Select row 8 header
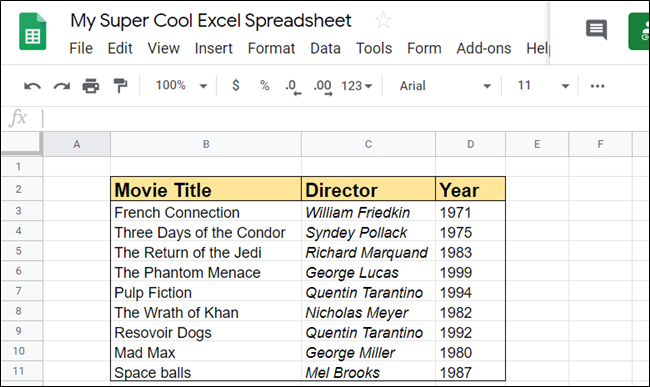The height and width of the screenshot is (387, 650). click(x=22, y=311)
